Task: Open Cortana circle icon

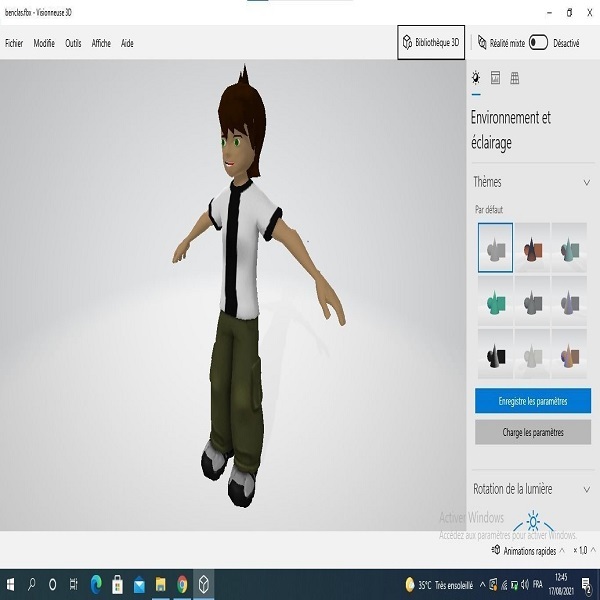Action: coord(52,584)
